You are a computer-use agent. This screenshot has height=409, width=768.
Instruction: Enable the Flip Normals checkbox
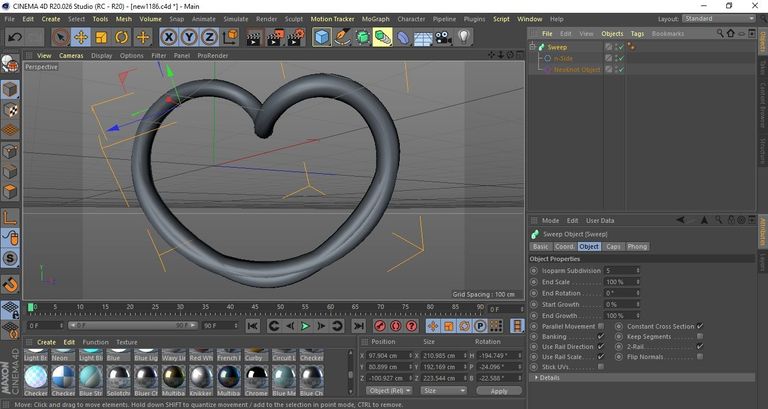click(x=700, y=357)
